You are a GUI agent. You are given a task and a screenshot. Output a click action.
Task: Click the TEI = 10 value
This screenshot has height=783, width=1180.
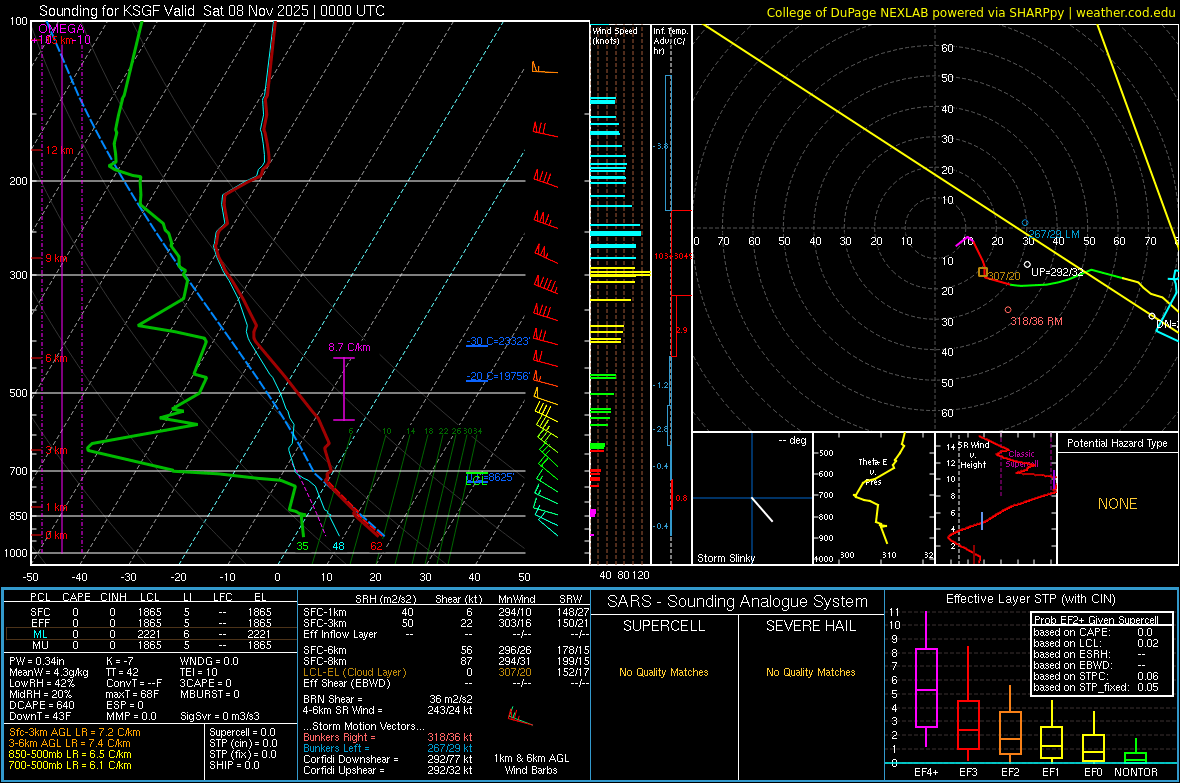point(199,672)
